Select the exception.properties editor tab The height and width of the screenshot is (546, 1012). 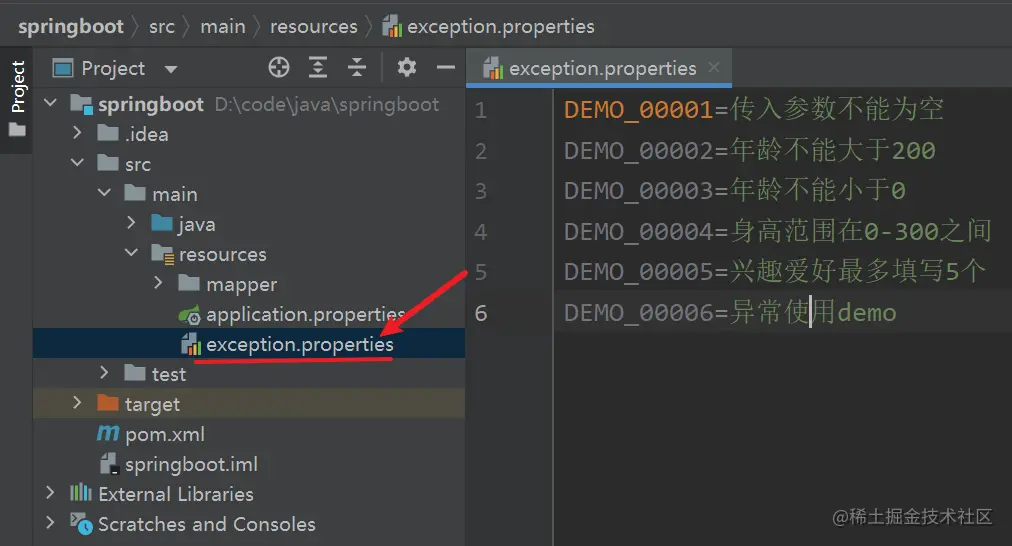(x=601, y=69)
